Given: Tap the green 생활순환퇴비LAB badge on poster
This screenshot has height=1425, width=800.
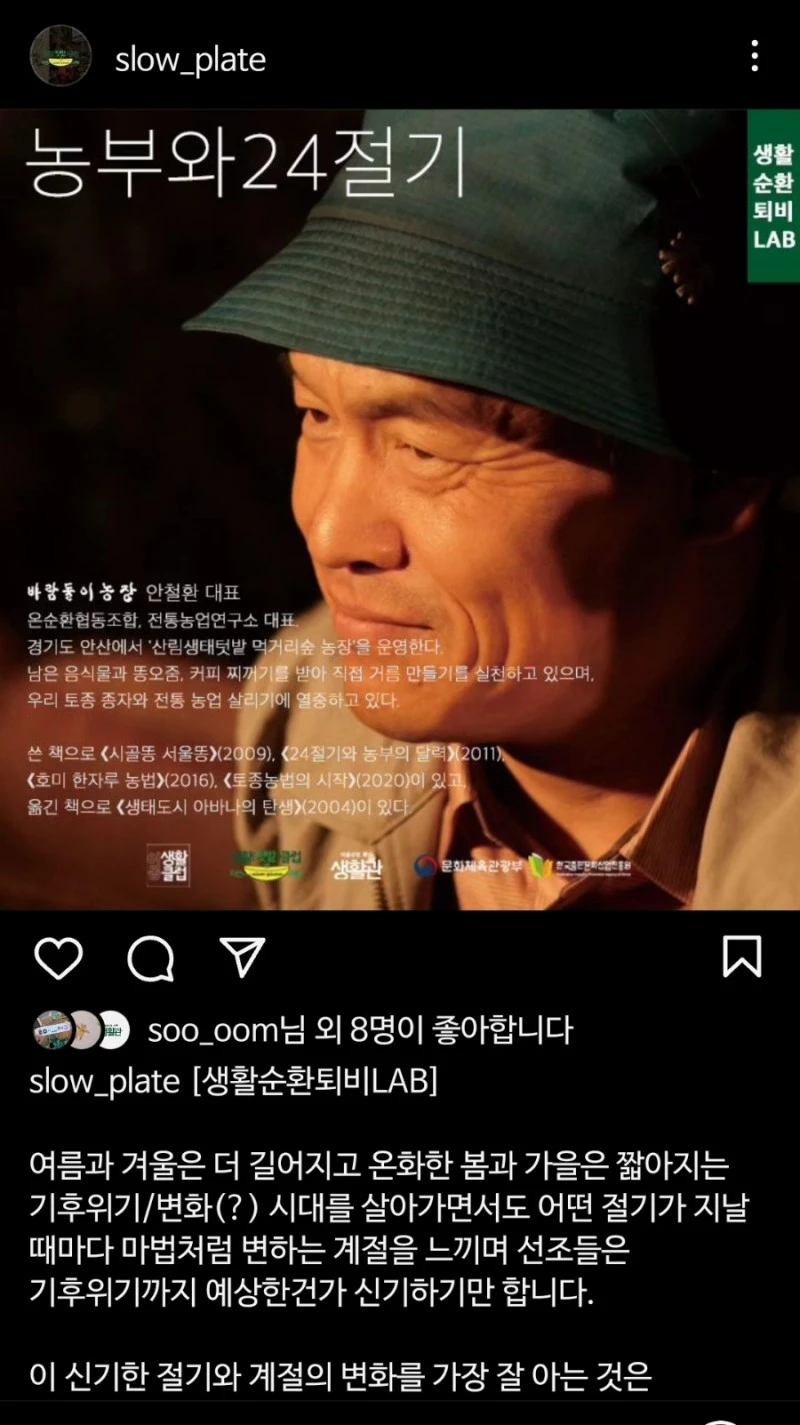Looking at the screenshot, I should pos(774,195).
